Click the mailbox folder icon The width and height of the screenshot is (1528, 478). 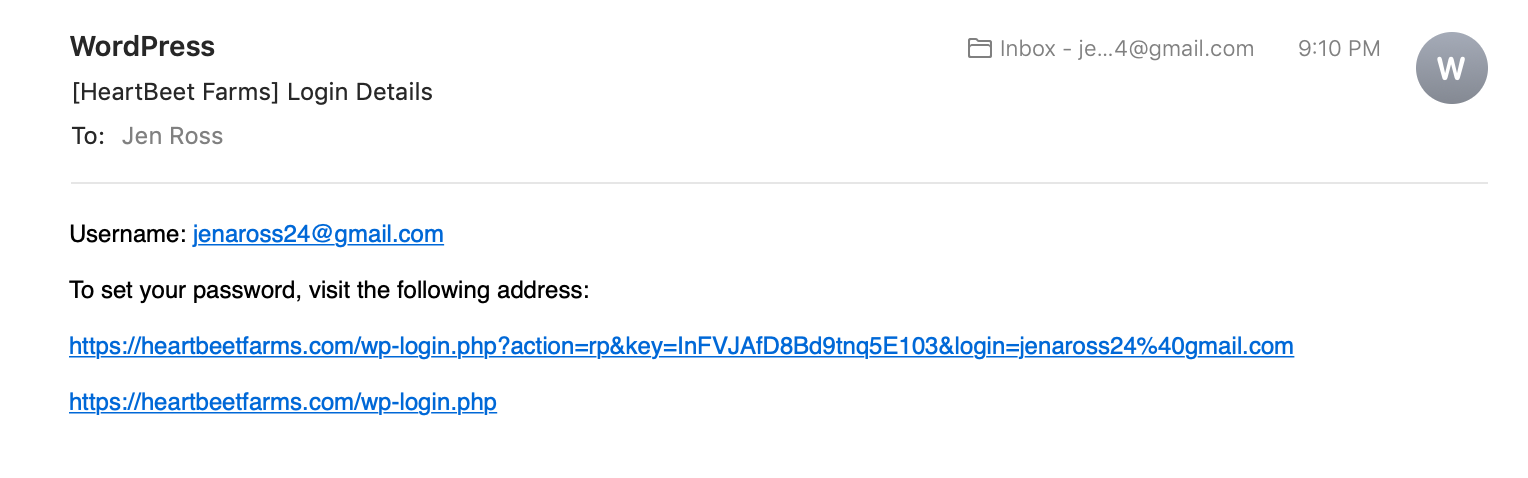click(979, 48)
